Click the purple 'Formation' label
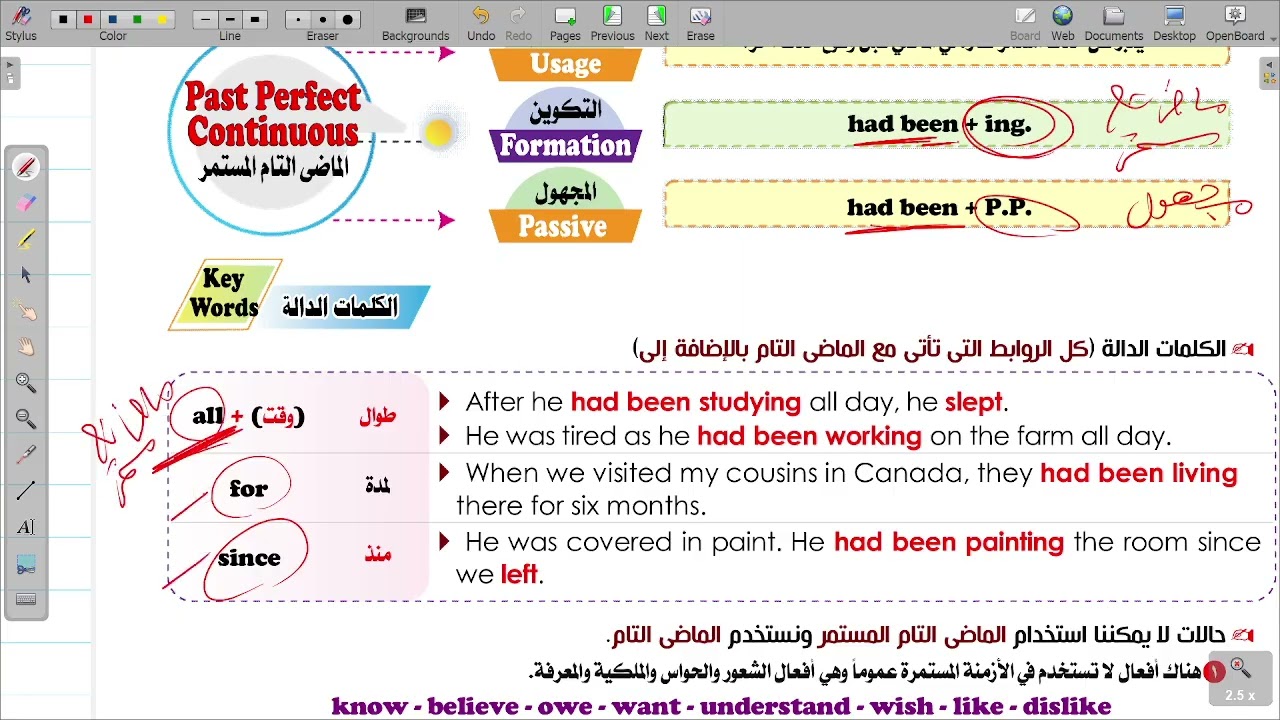 pyautogui.click(x=565, y=146)
